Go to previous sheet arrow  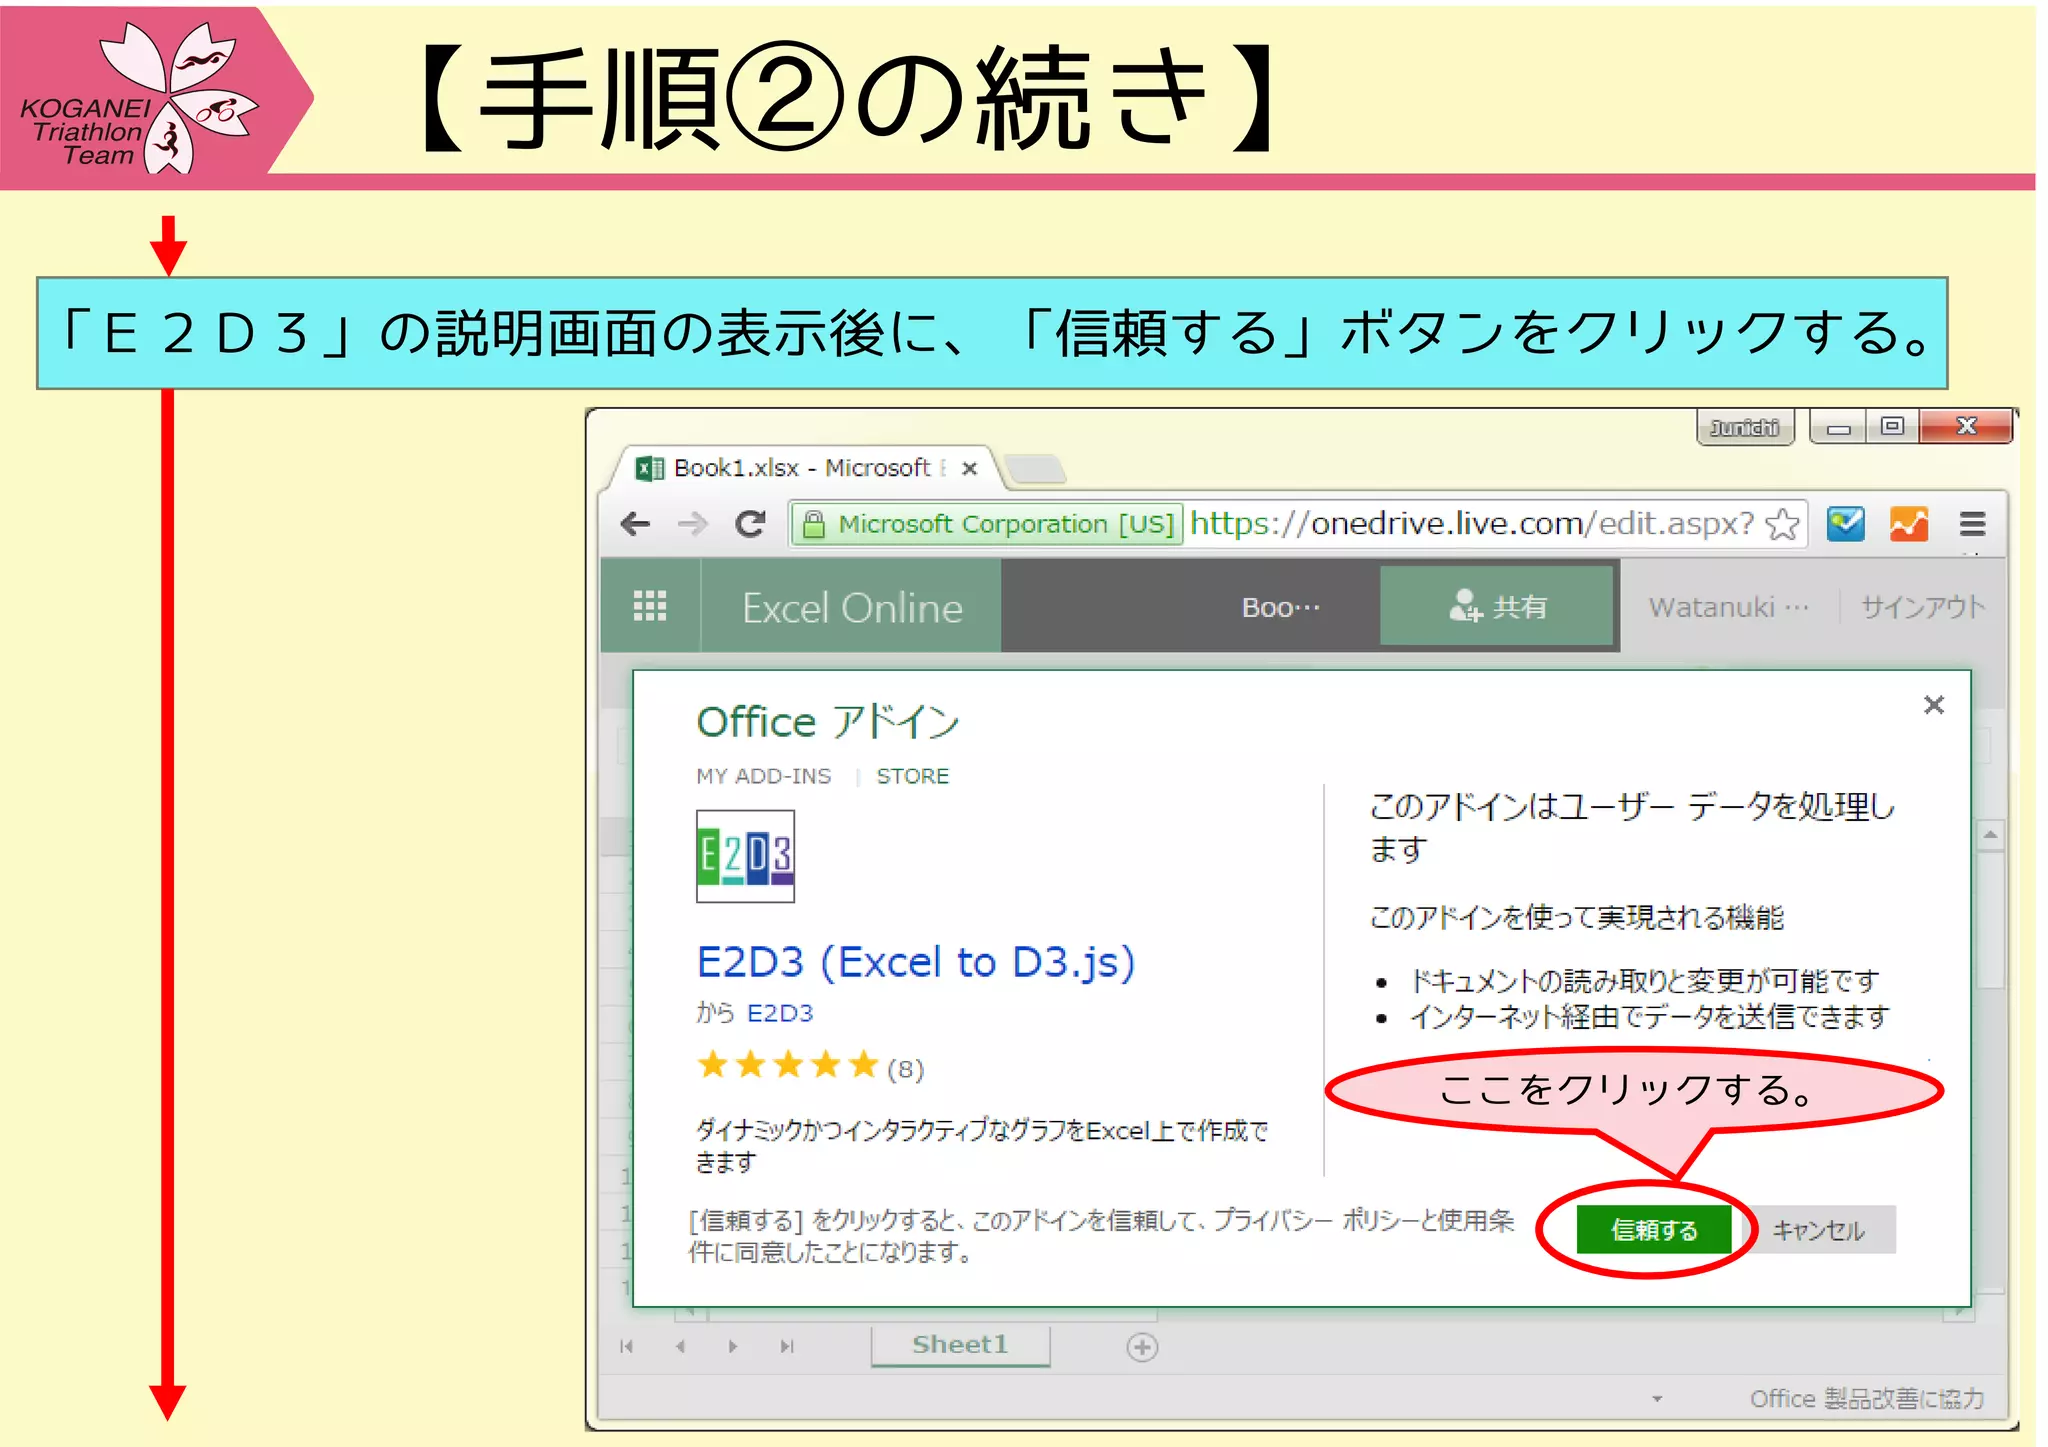pyautogui.click(x=680, y=1346)
